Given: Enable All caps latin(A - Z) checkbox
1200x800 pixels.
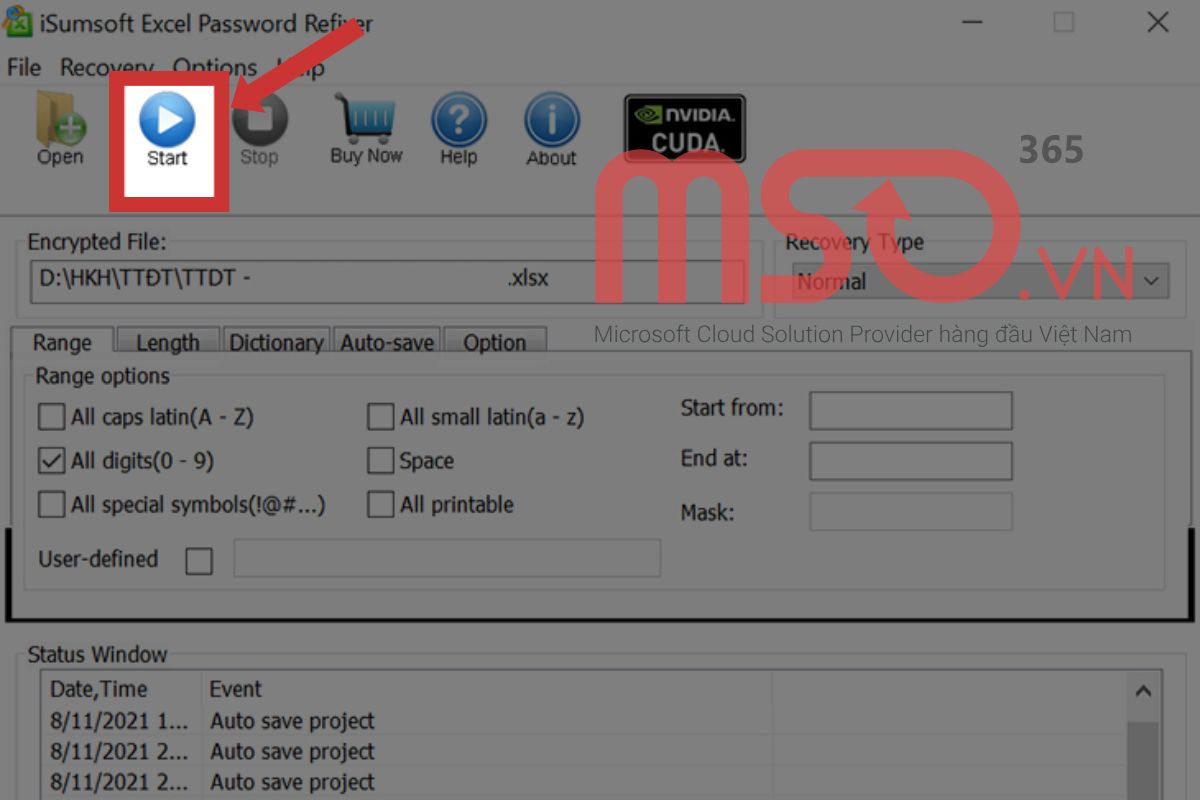Looking at the screenshot, I should coord(51,416).
